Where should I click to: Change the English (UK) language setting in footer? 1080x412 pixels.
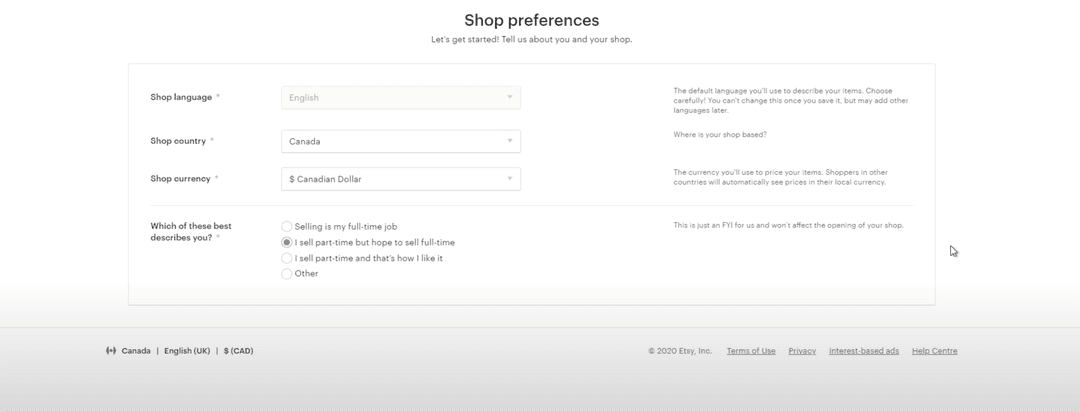[x=187, y=351]
